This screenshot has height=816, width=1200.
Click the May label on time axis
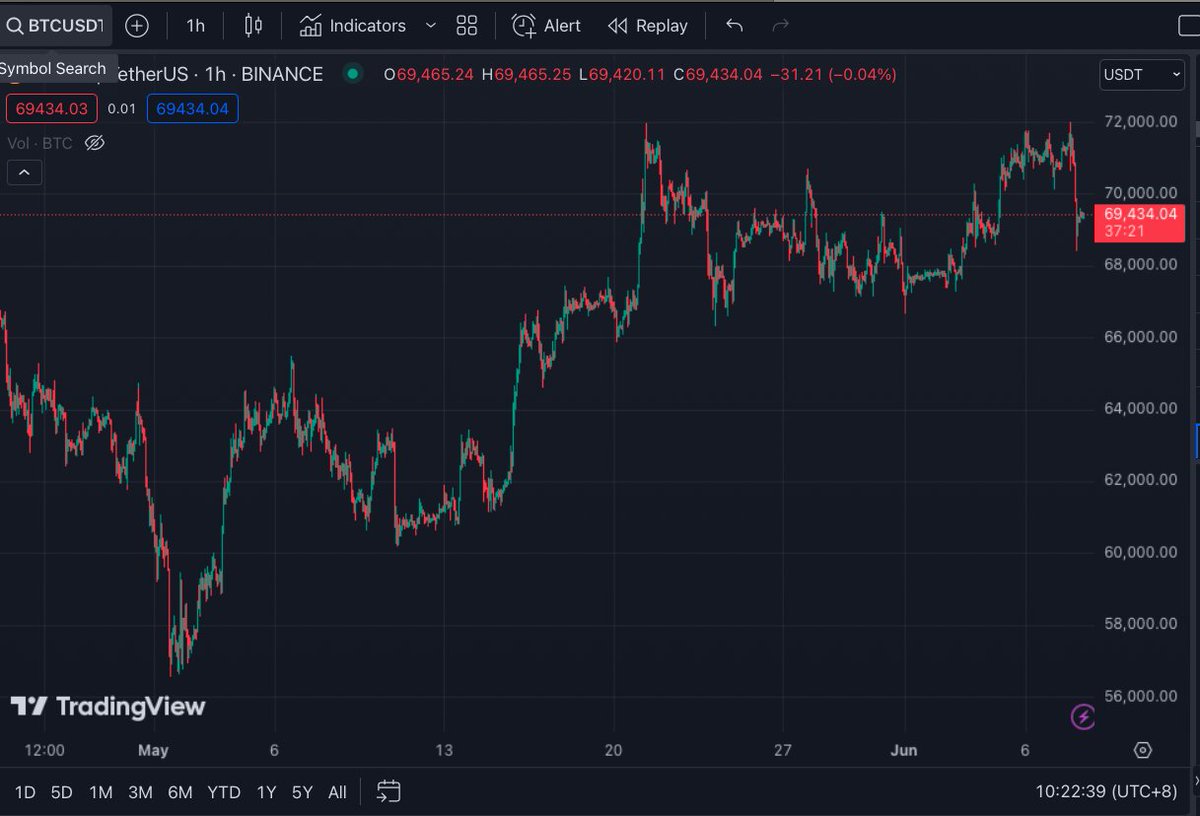pos(153,750)
